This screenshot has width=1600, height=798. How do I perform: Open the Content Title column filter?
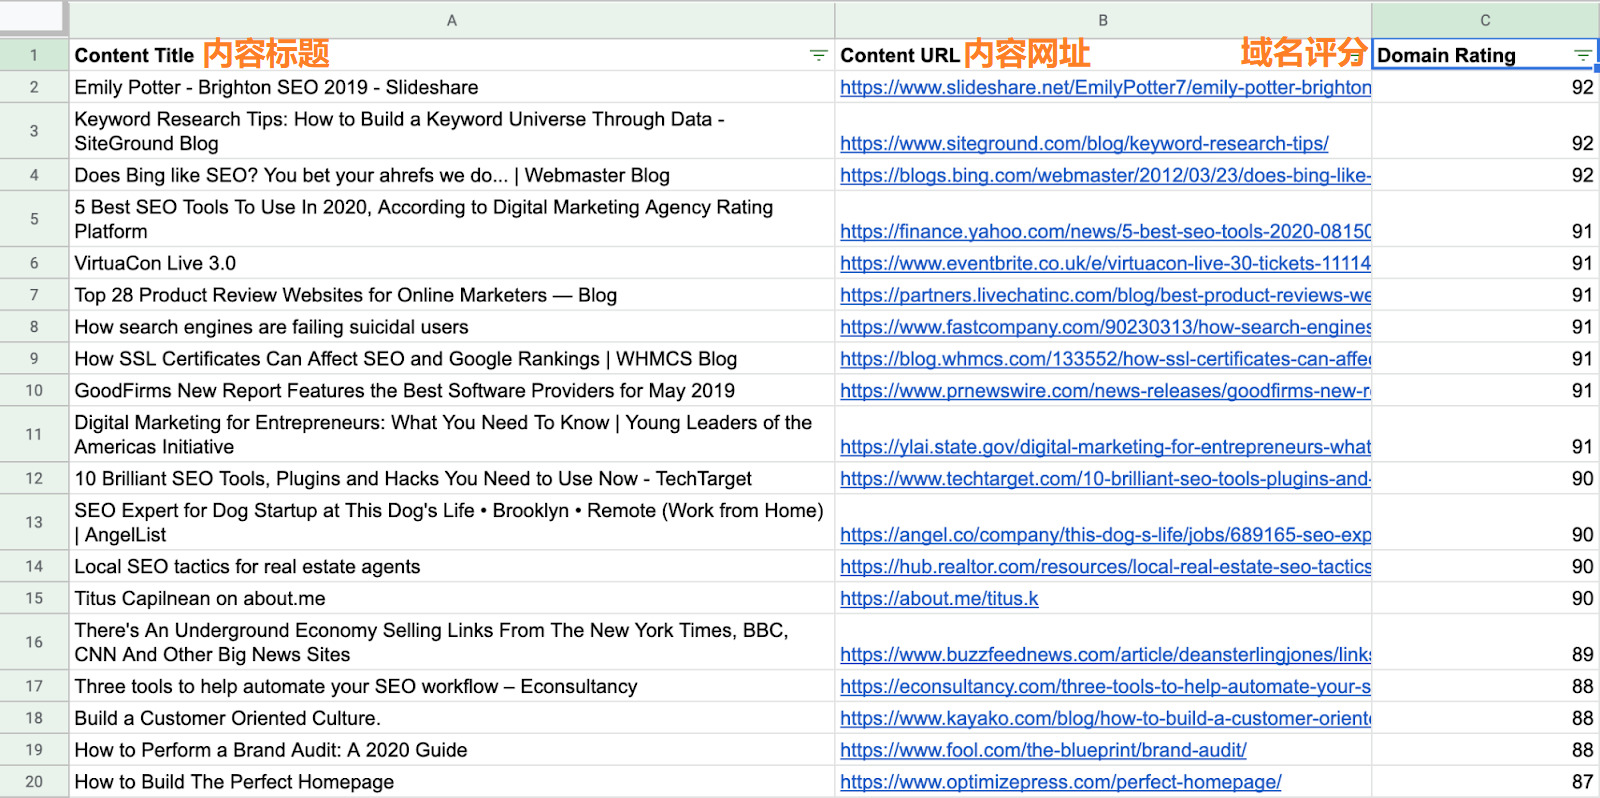click(818, 56)
